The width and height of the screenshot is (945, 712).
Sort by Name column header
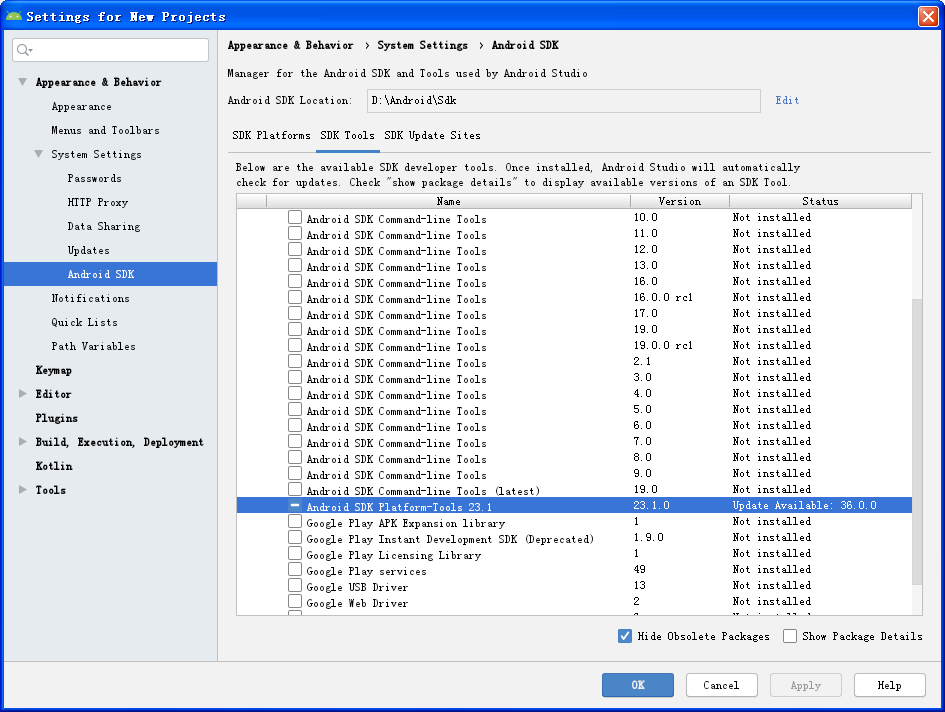(448, 201)
